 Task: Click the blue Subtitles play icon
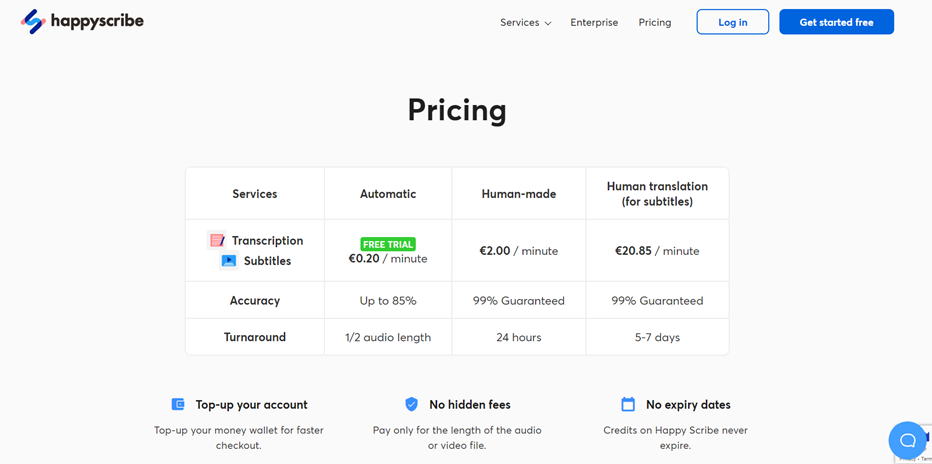tap(229, 261)
